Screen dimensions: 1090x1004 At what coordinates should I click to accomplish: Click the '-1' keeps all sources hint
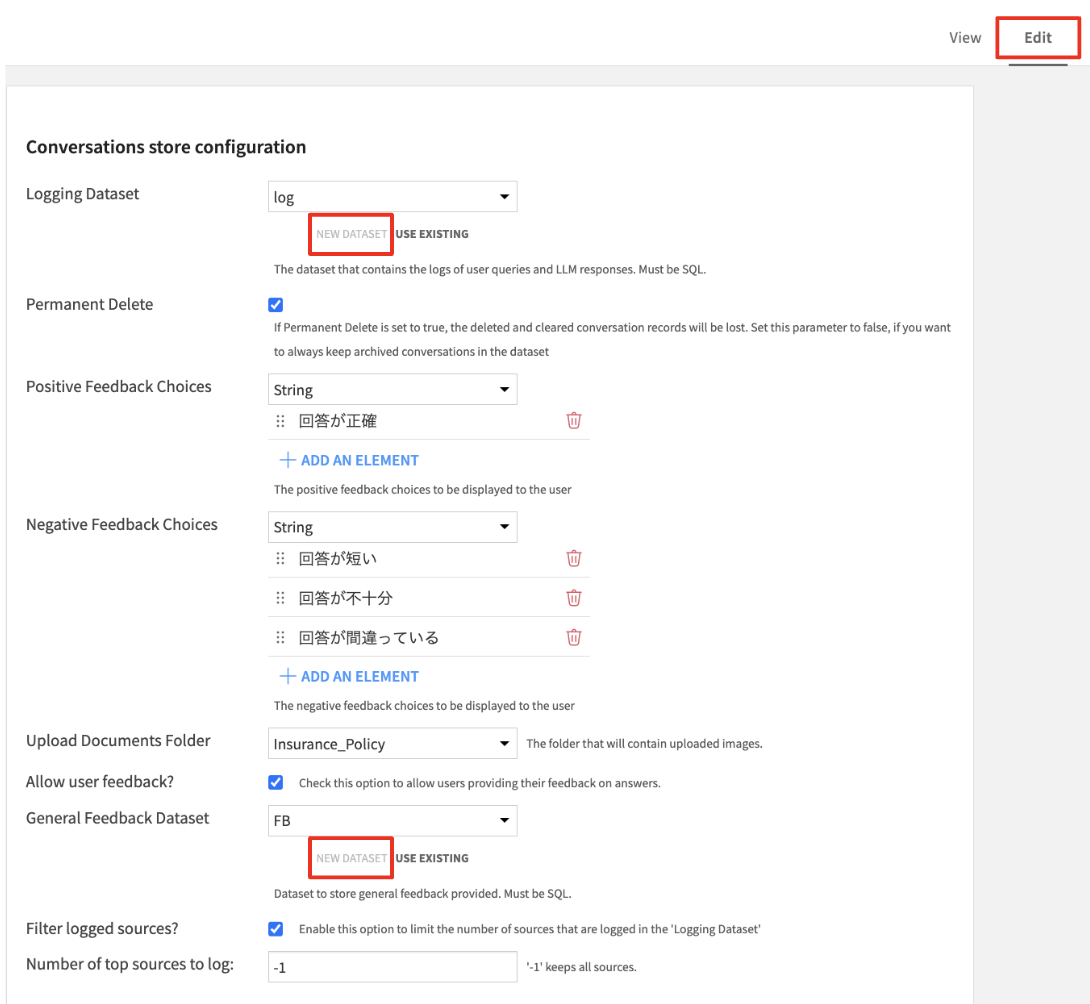click(581, 967)
